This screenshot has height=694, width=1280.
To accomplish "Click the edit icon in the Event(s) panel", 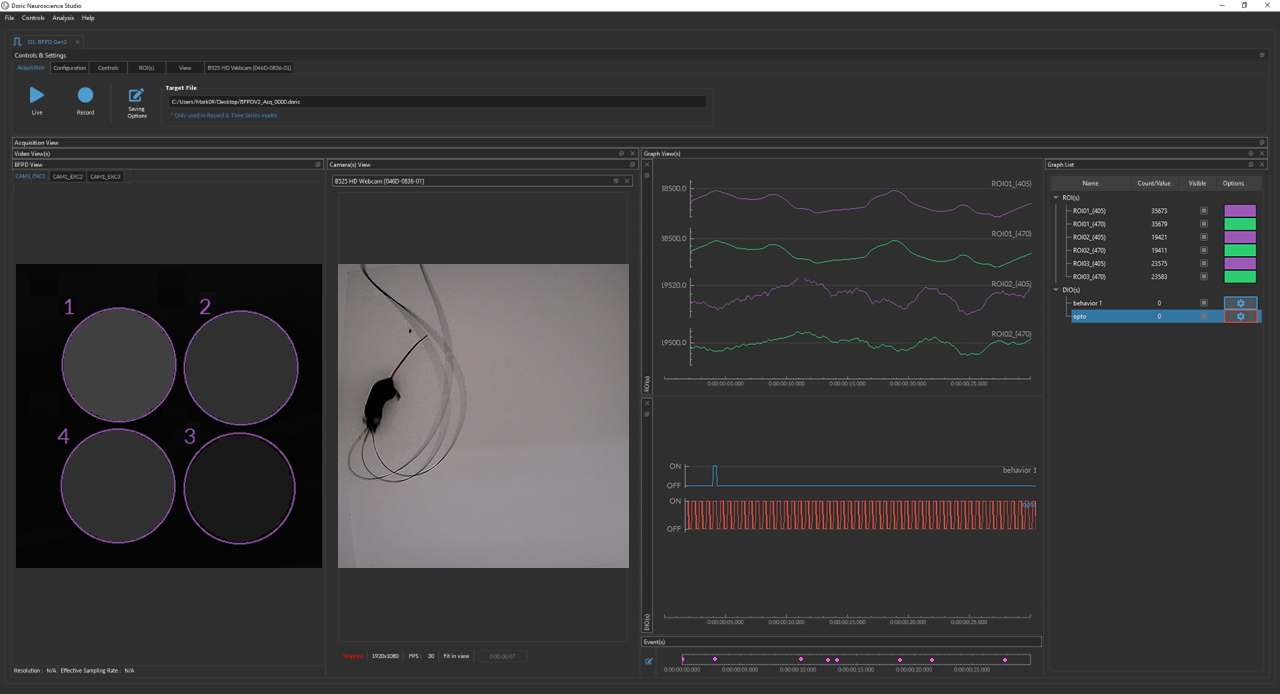I will coord(648,661).
